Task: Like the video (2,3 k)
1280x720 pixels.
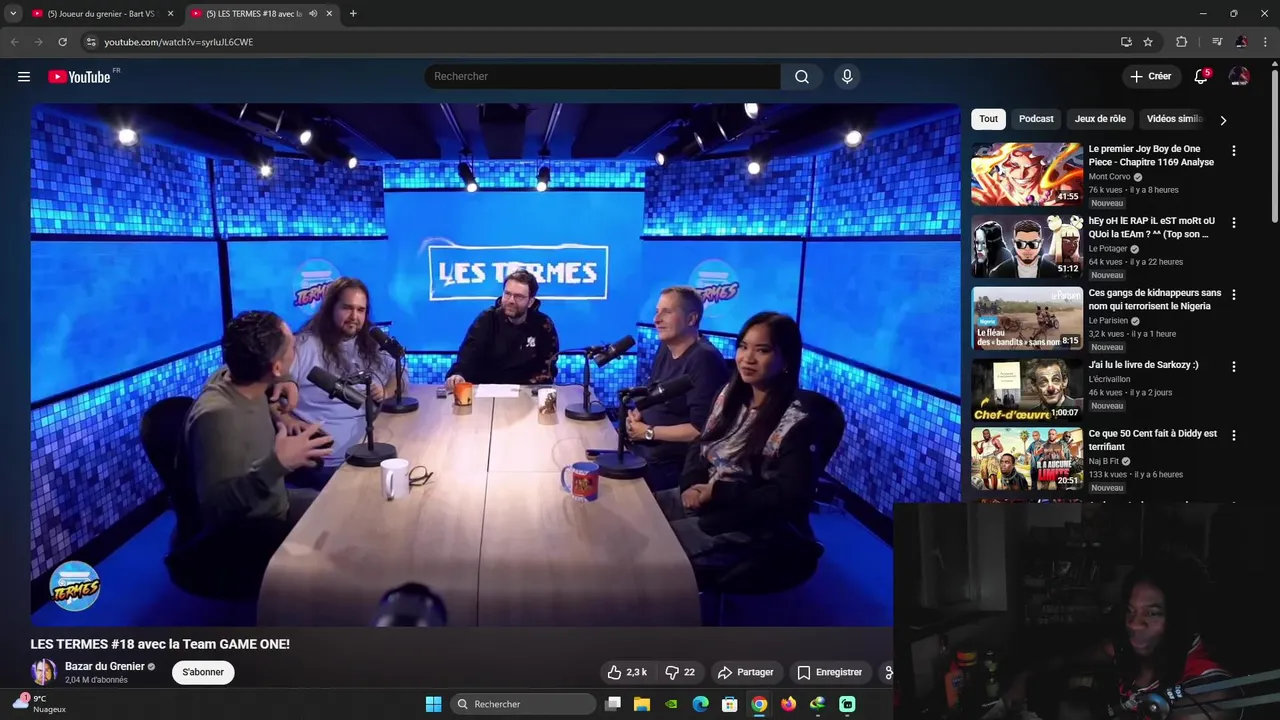Action: [628, 672]
